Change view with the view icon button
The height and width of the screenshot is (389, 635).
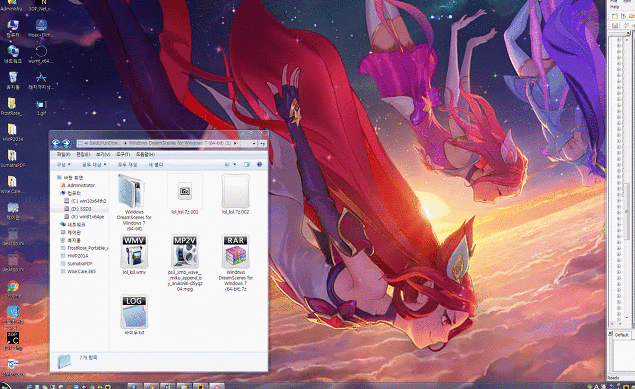click(228, 165)
